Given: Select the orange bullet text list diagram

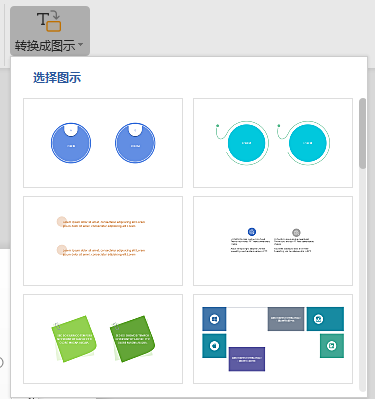Looking at the screenshot, I should point(103,241).
